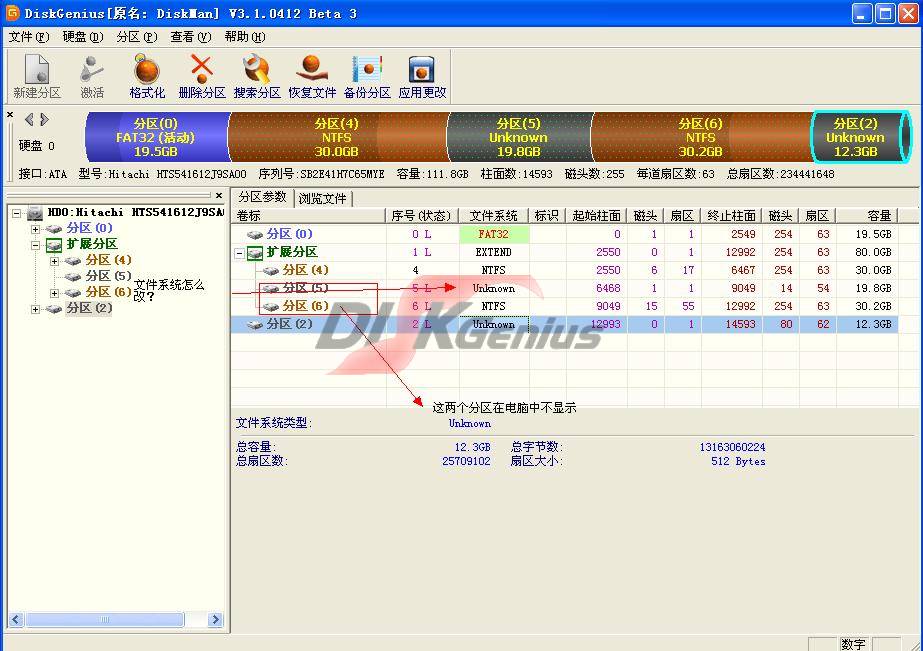The image size is (923, 651).
Task: Click the 恢复文件 (recover files) icon
Action: tap(312, 76)
